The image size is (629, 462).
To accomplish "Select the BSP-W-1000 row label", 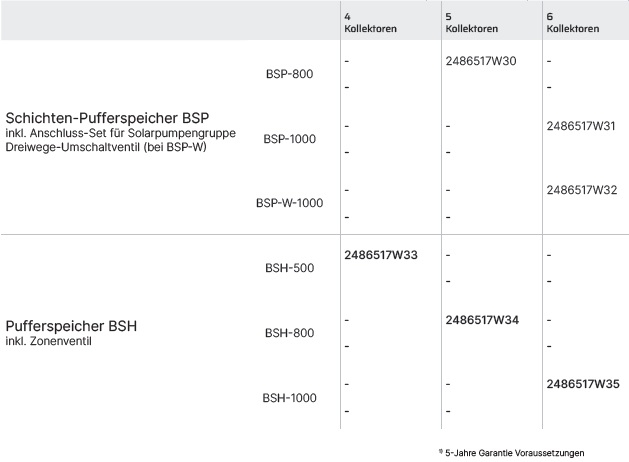I will (x=289, y=202).
